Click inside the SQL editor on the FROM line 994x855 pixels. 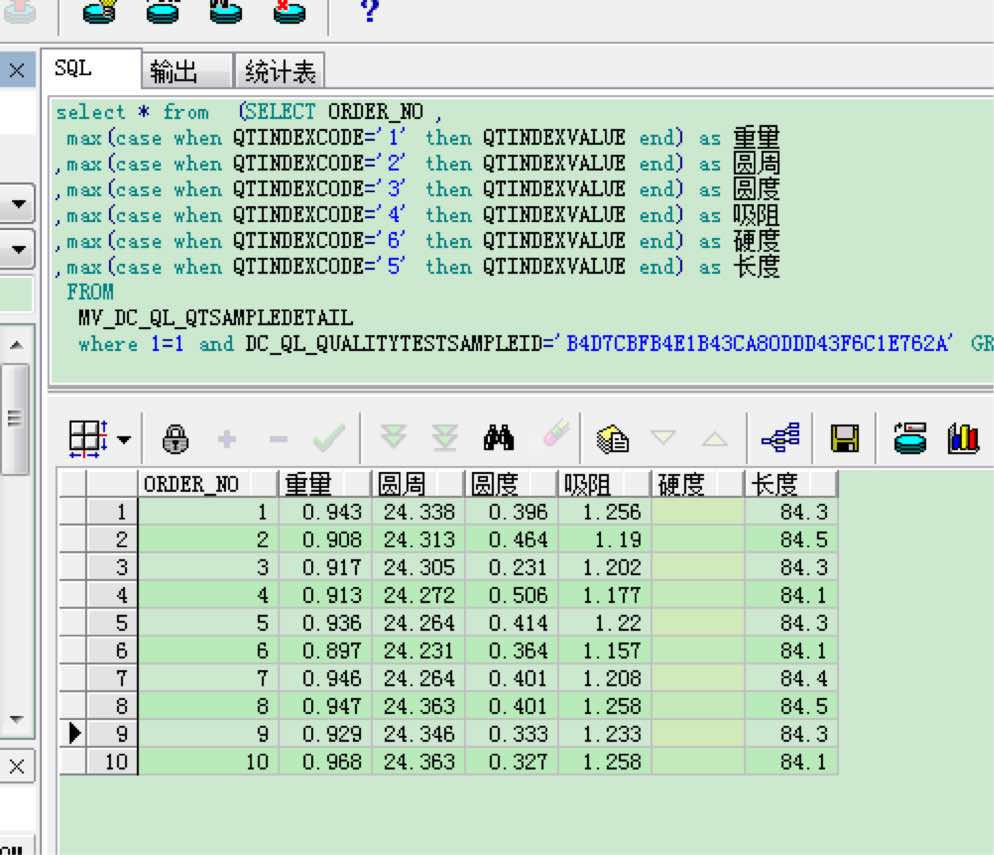(90, 292)
